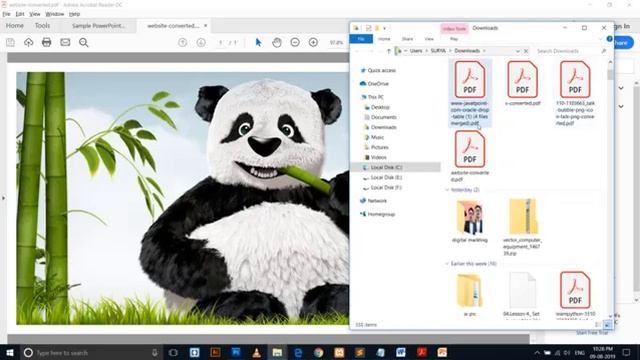Open the Share tab in Explorer ribbon

pos(407,39)
